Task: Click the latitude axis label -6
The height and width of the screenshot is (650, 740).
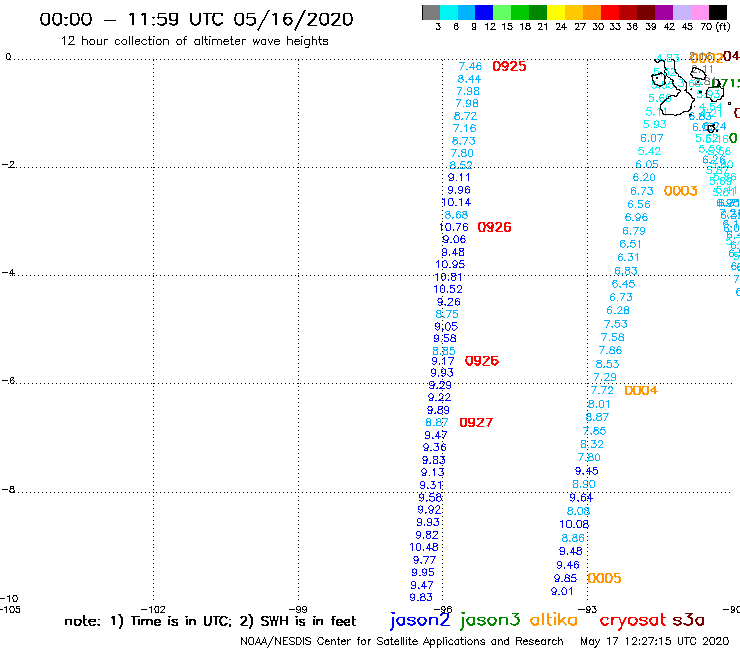Action: coord(9,380)
